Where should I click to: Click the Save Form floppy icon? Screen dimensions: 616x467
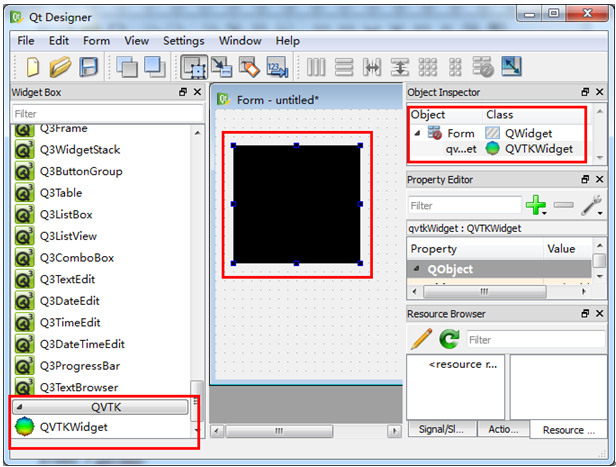(x=89, y=67)
